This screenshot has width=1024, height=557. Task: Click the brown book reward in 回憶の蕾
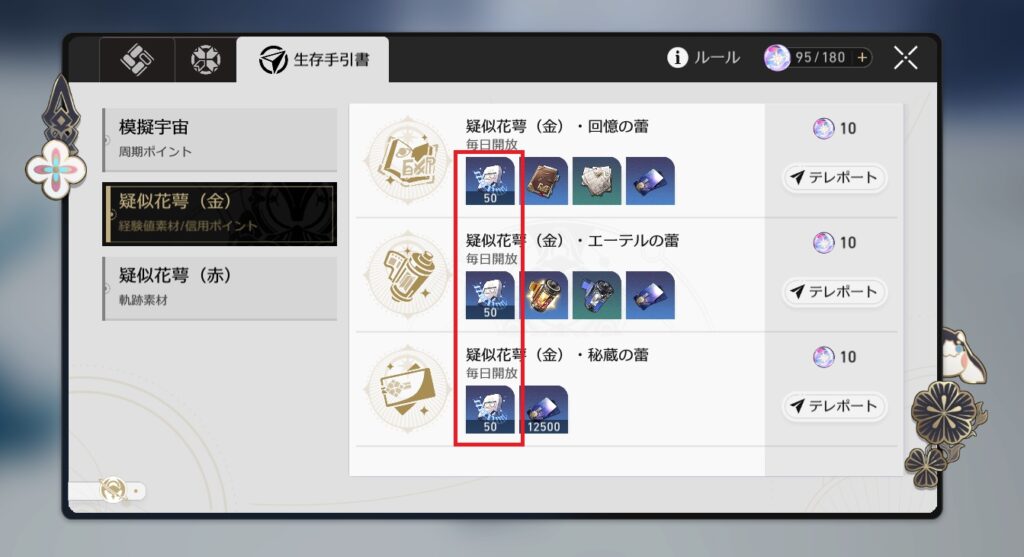tap(543, 181)
